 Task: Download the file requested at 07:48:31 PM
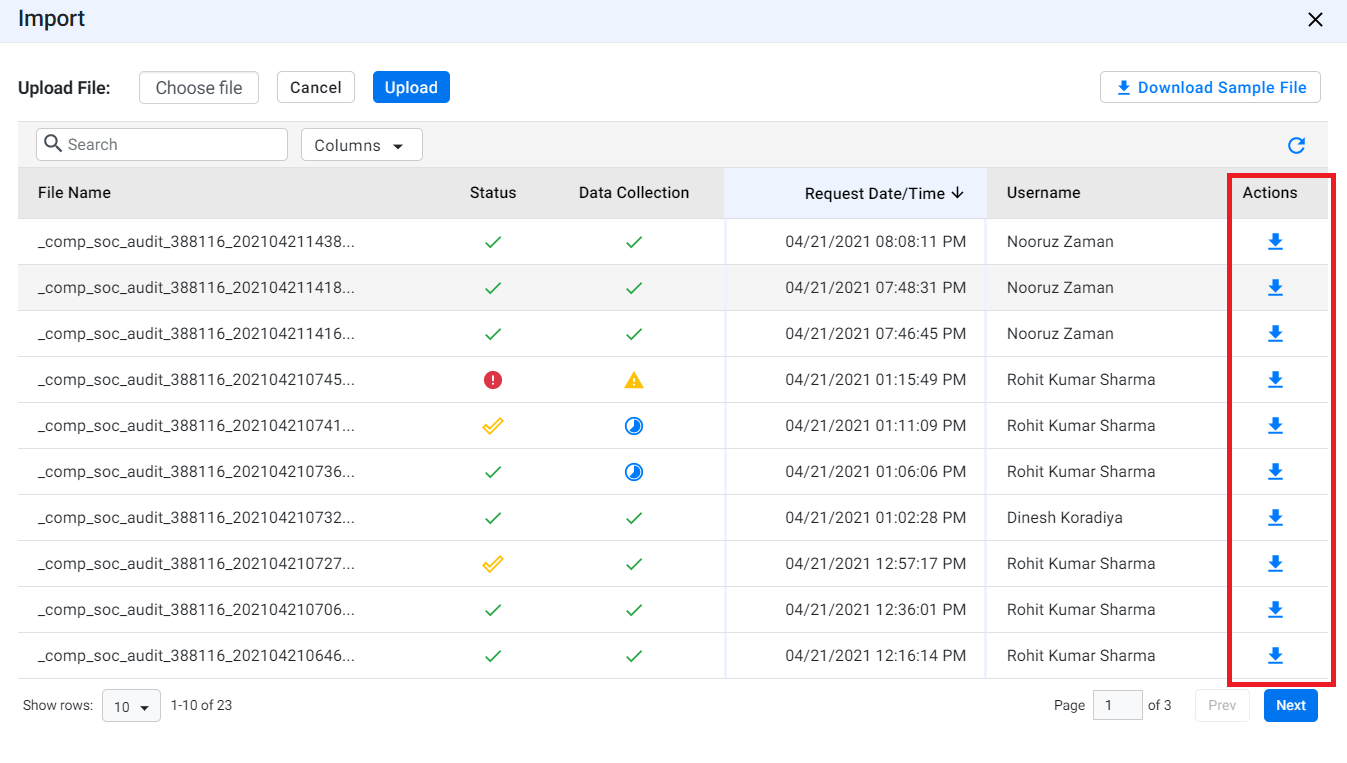(x=1275, y=288)
